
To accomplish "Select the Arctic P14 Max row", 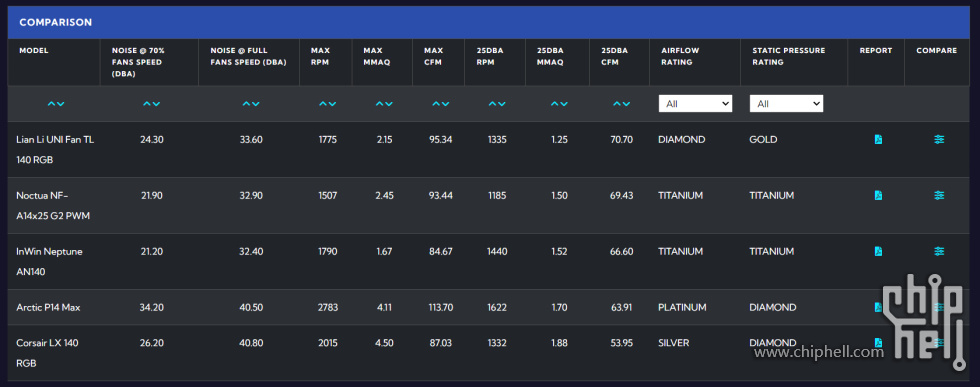I will [x=489, y=307].
